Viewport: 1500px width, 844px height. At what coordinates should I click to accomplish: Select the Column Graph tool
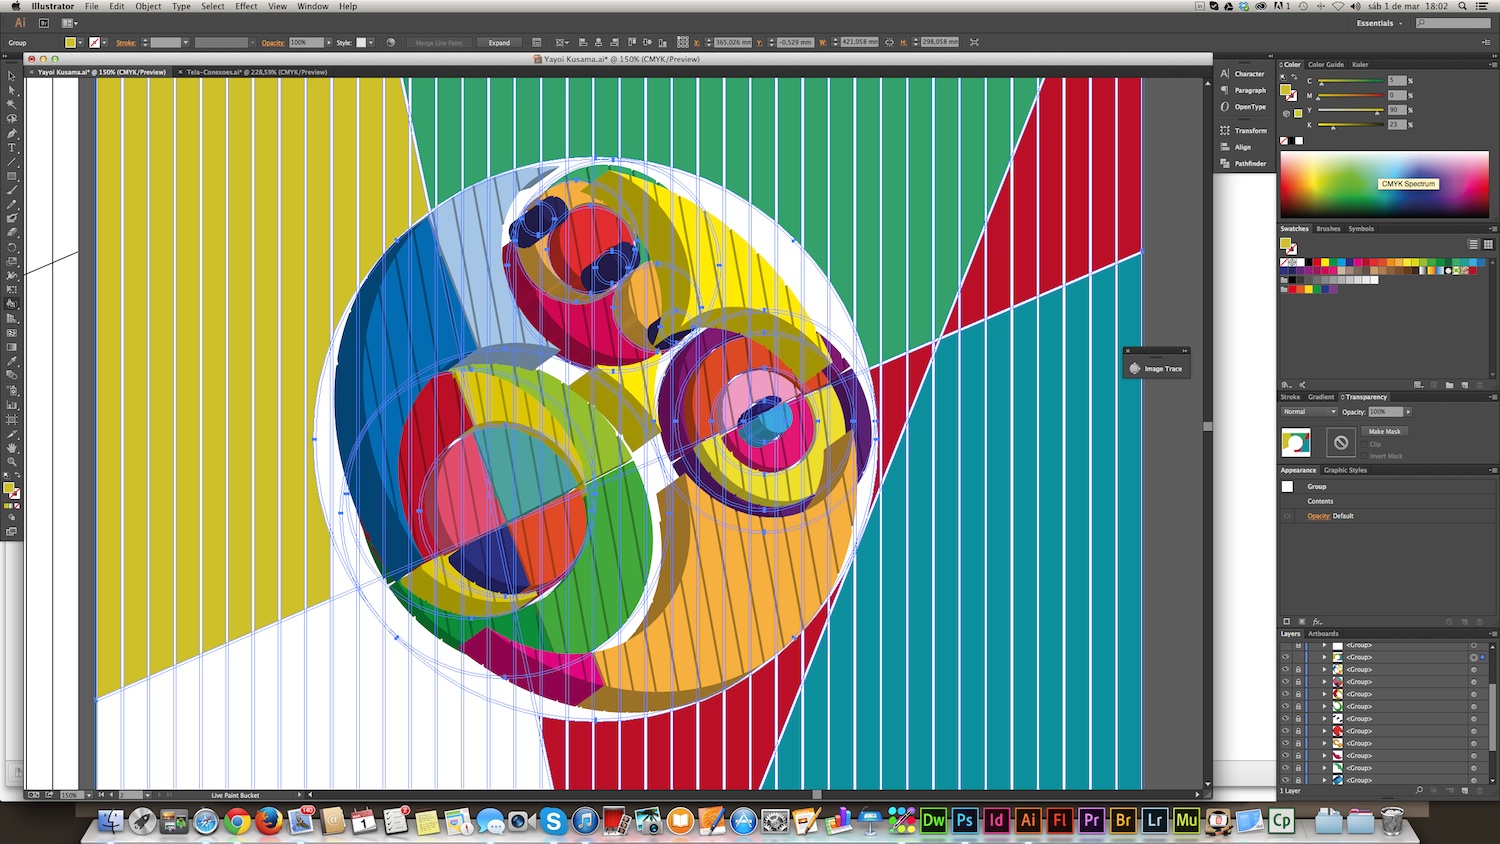[12, 404]
